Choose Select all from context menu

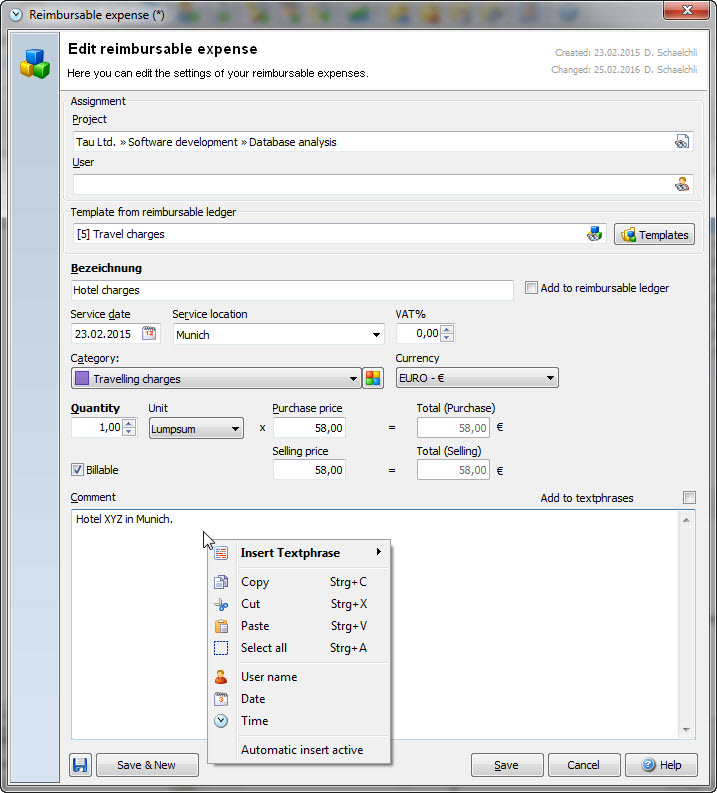coord(264,648)
